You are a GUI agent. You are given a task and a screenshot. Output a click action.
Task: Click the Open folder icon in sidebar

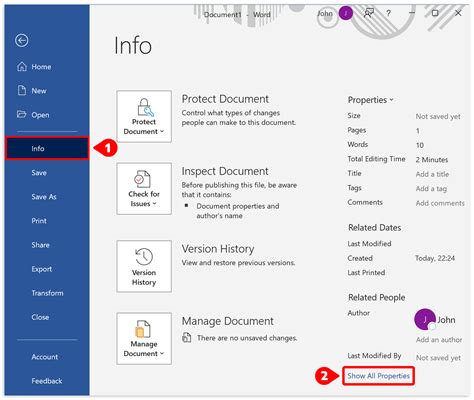(x=21, y=114)
